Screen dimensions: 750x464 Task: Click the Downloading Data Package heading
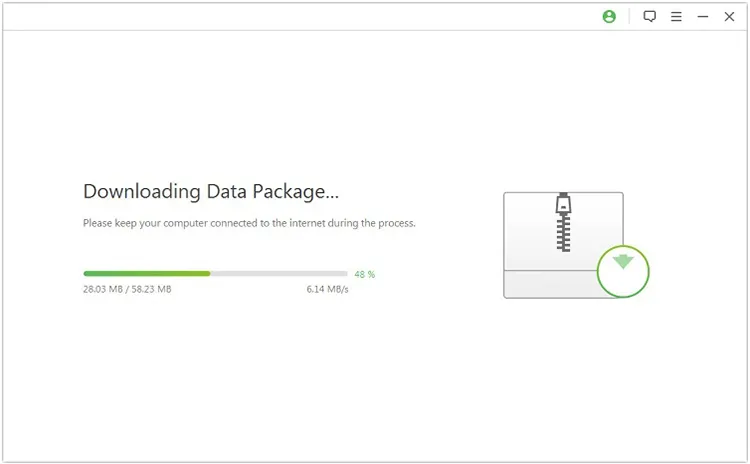pos(211,191)
